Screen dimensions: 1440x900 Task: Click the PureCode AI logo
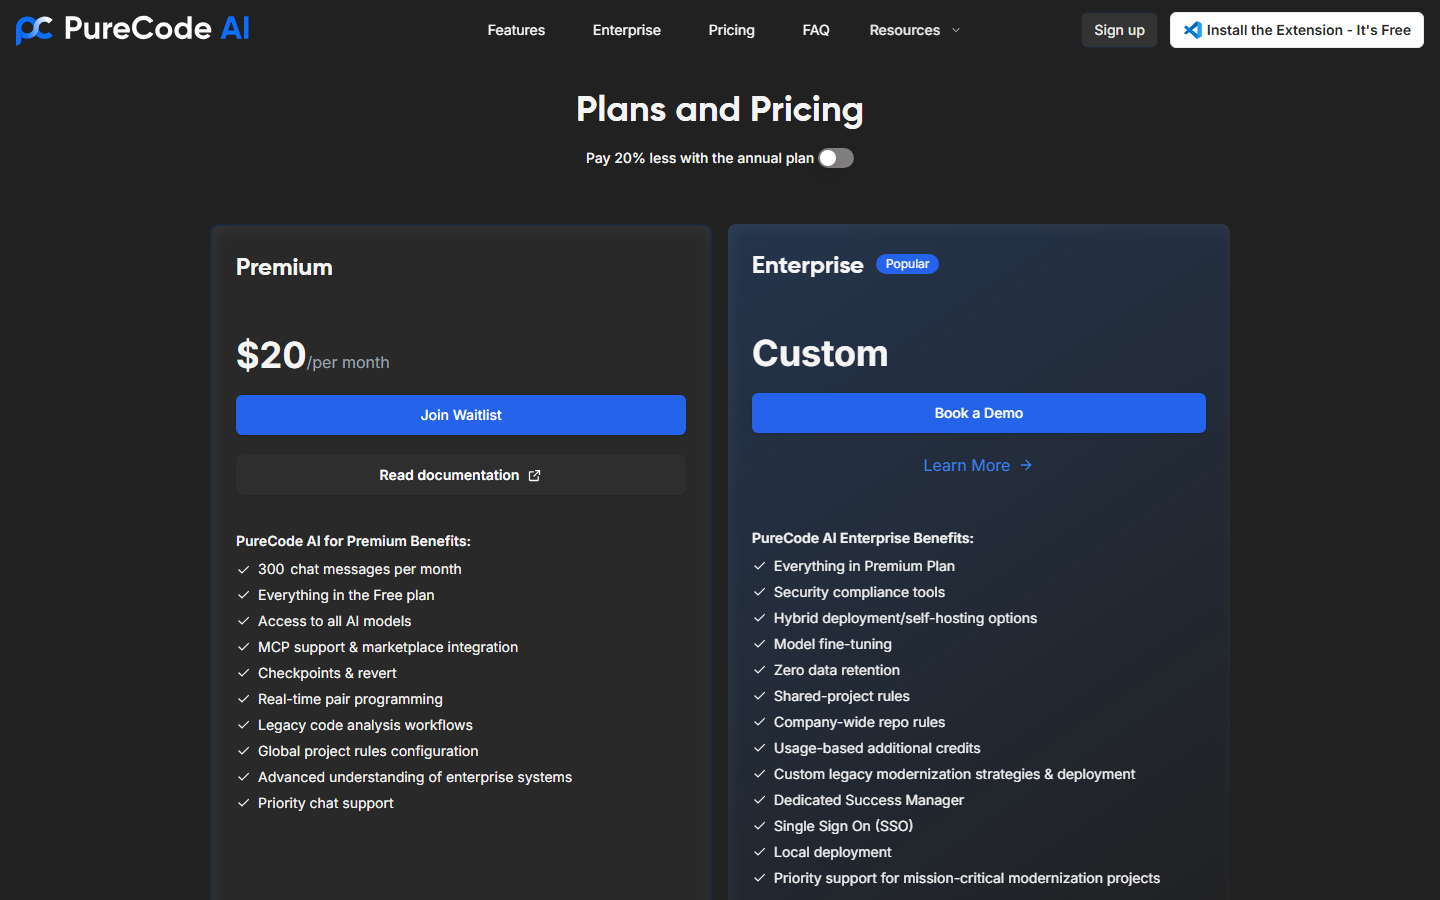(130, 29)
